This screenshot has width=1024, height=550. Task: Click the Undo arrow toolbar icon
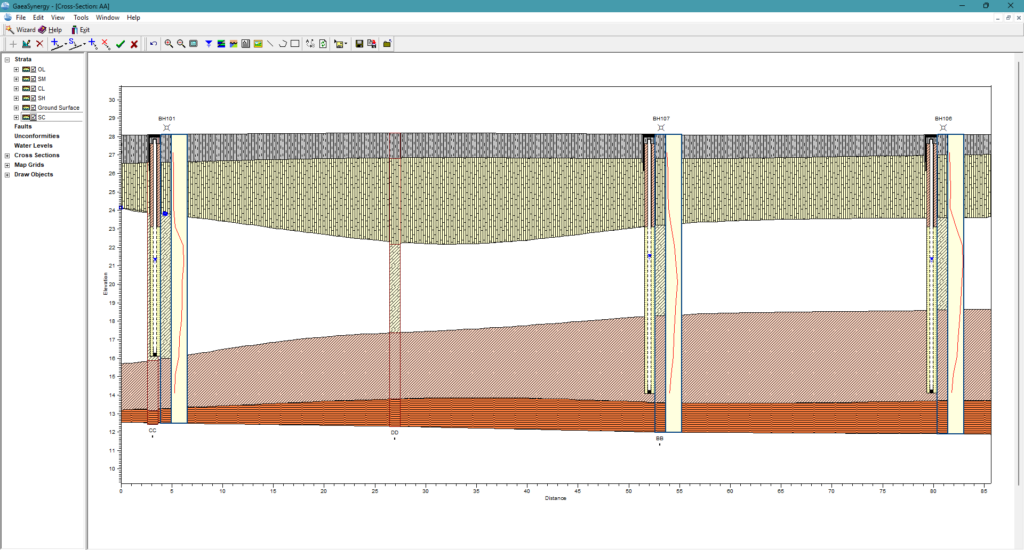(153, 44)
